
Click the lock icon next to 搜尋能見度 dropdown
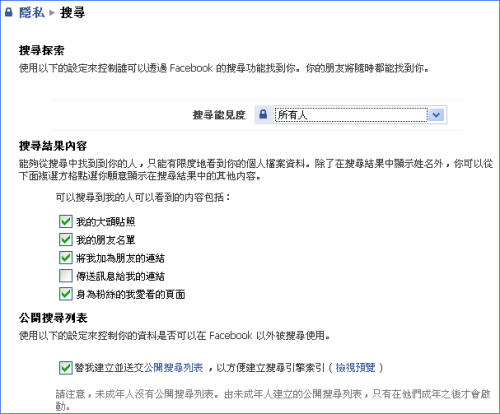click(x=263, y=115)
